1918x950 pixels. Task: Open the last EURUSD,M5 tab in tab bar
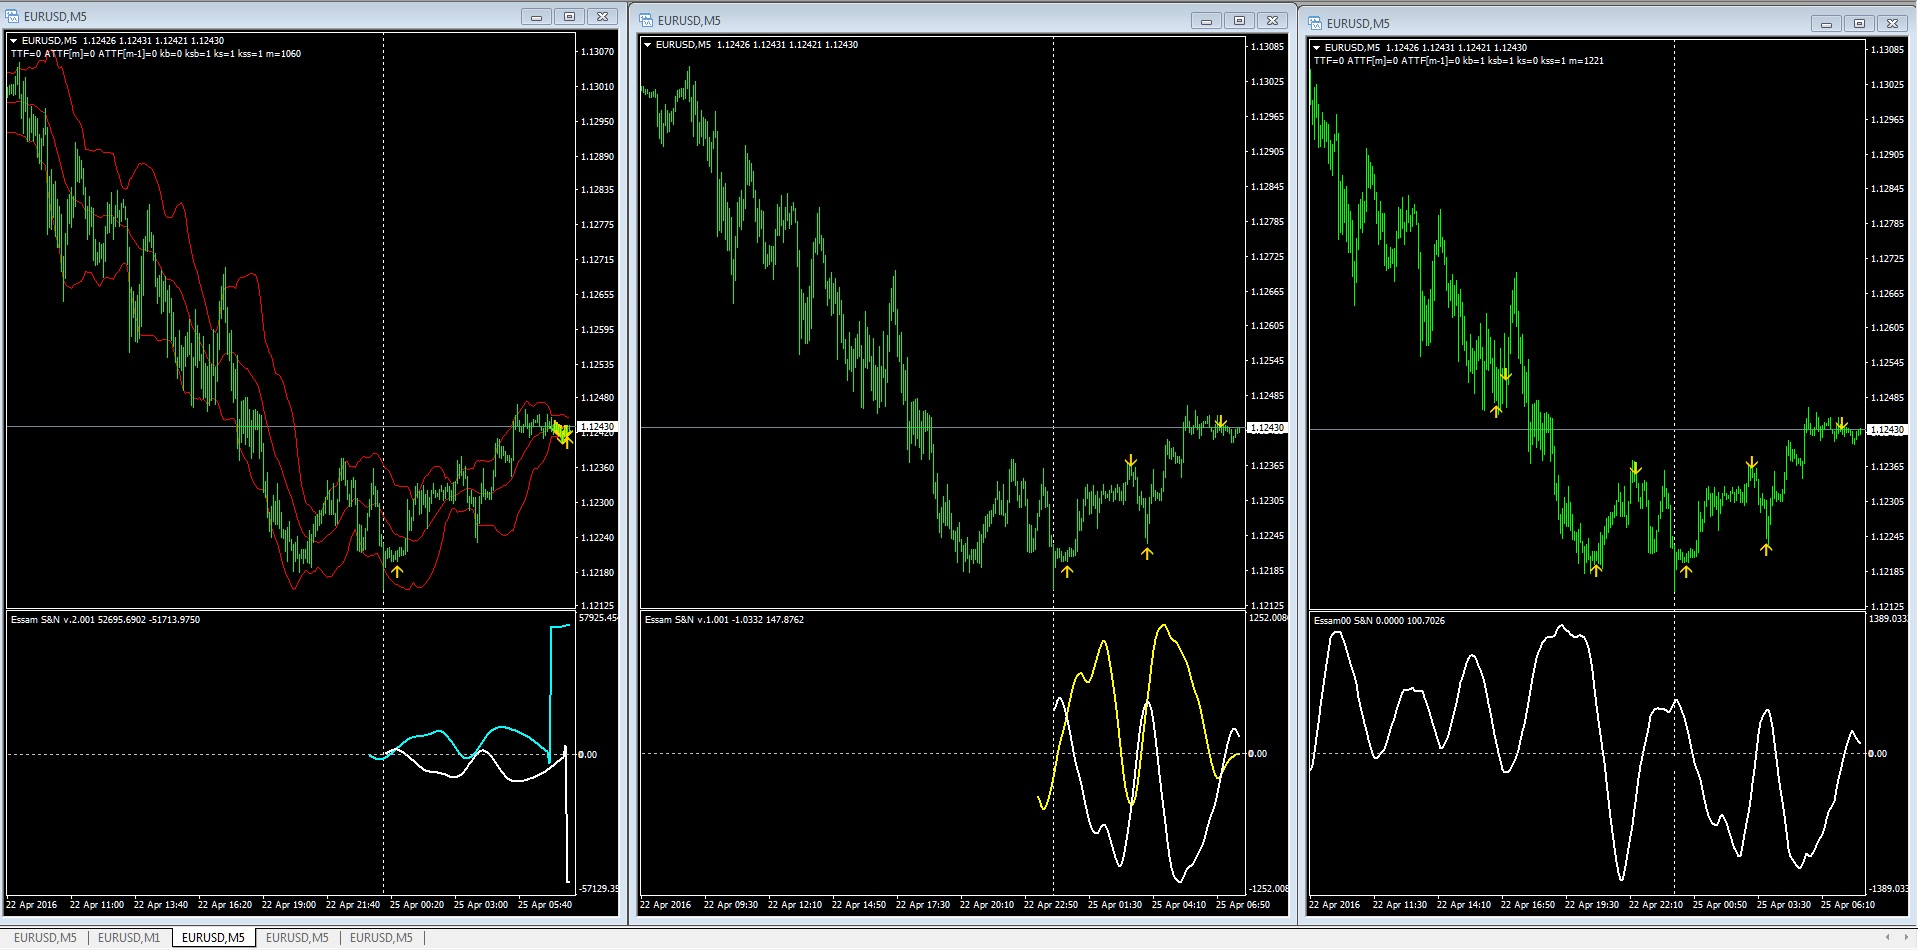[381, 938]
